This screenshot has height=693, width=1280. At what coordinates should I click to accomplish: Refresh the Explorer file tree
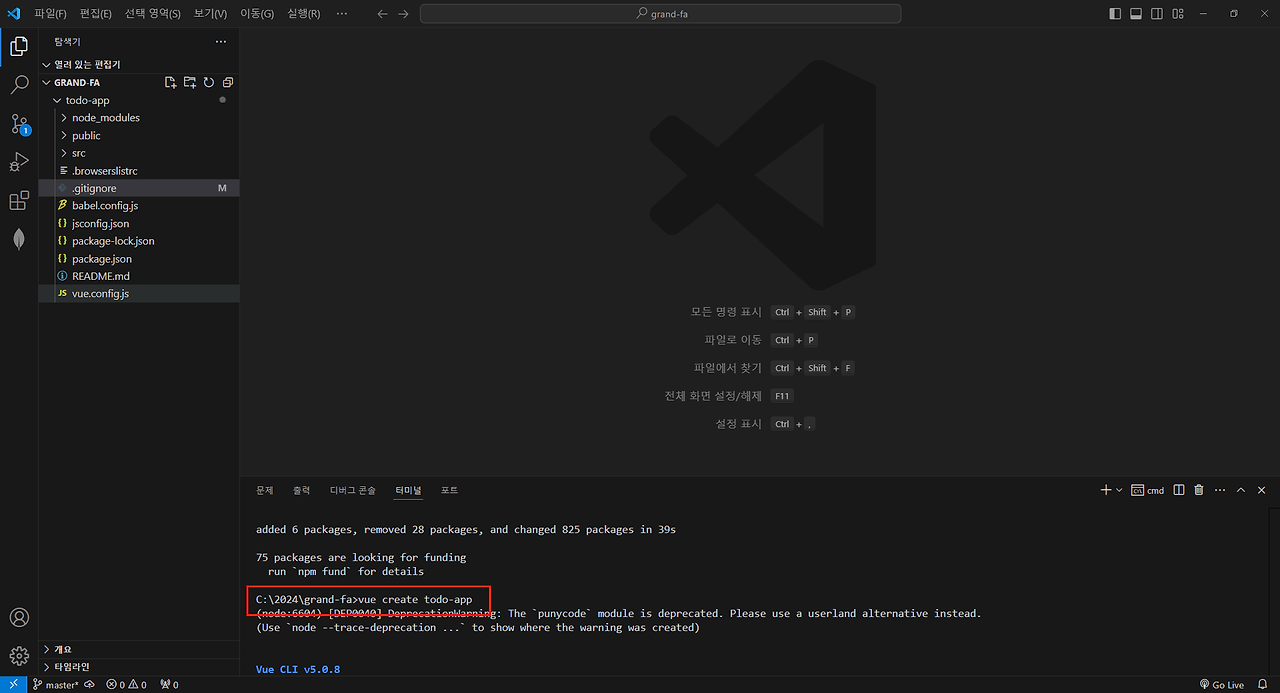209,83
